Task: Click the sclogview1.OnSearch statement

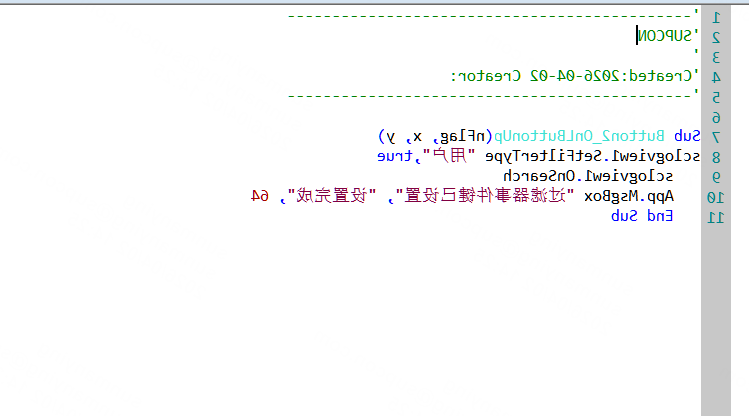Action: coord(588,177)
